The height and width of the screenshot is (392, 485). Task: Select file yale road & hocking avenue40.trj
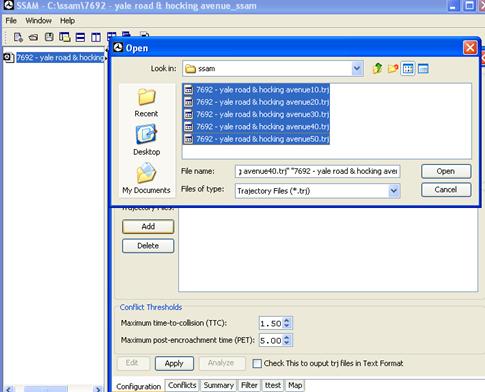point(256,127)
